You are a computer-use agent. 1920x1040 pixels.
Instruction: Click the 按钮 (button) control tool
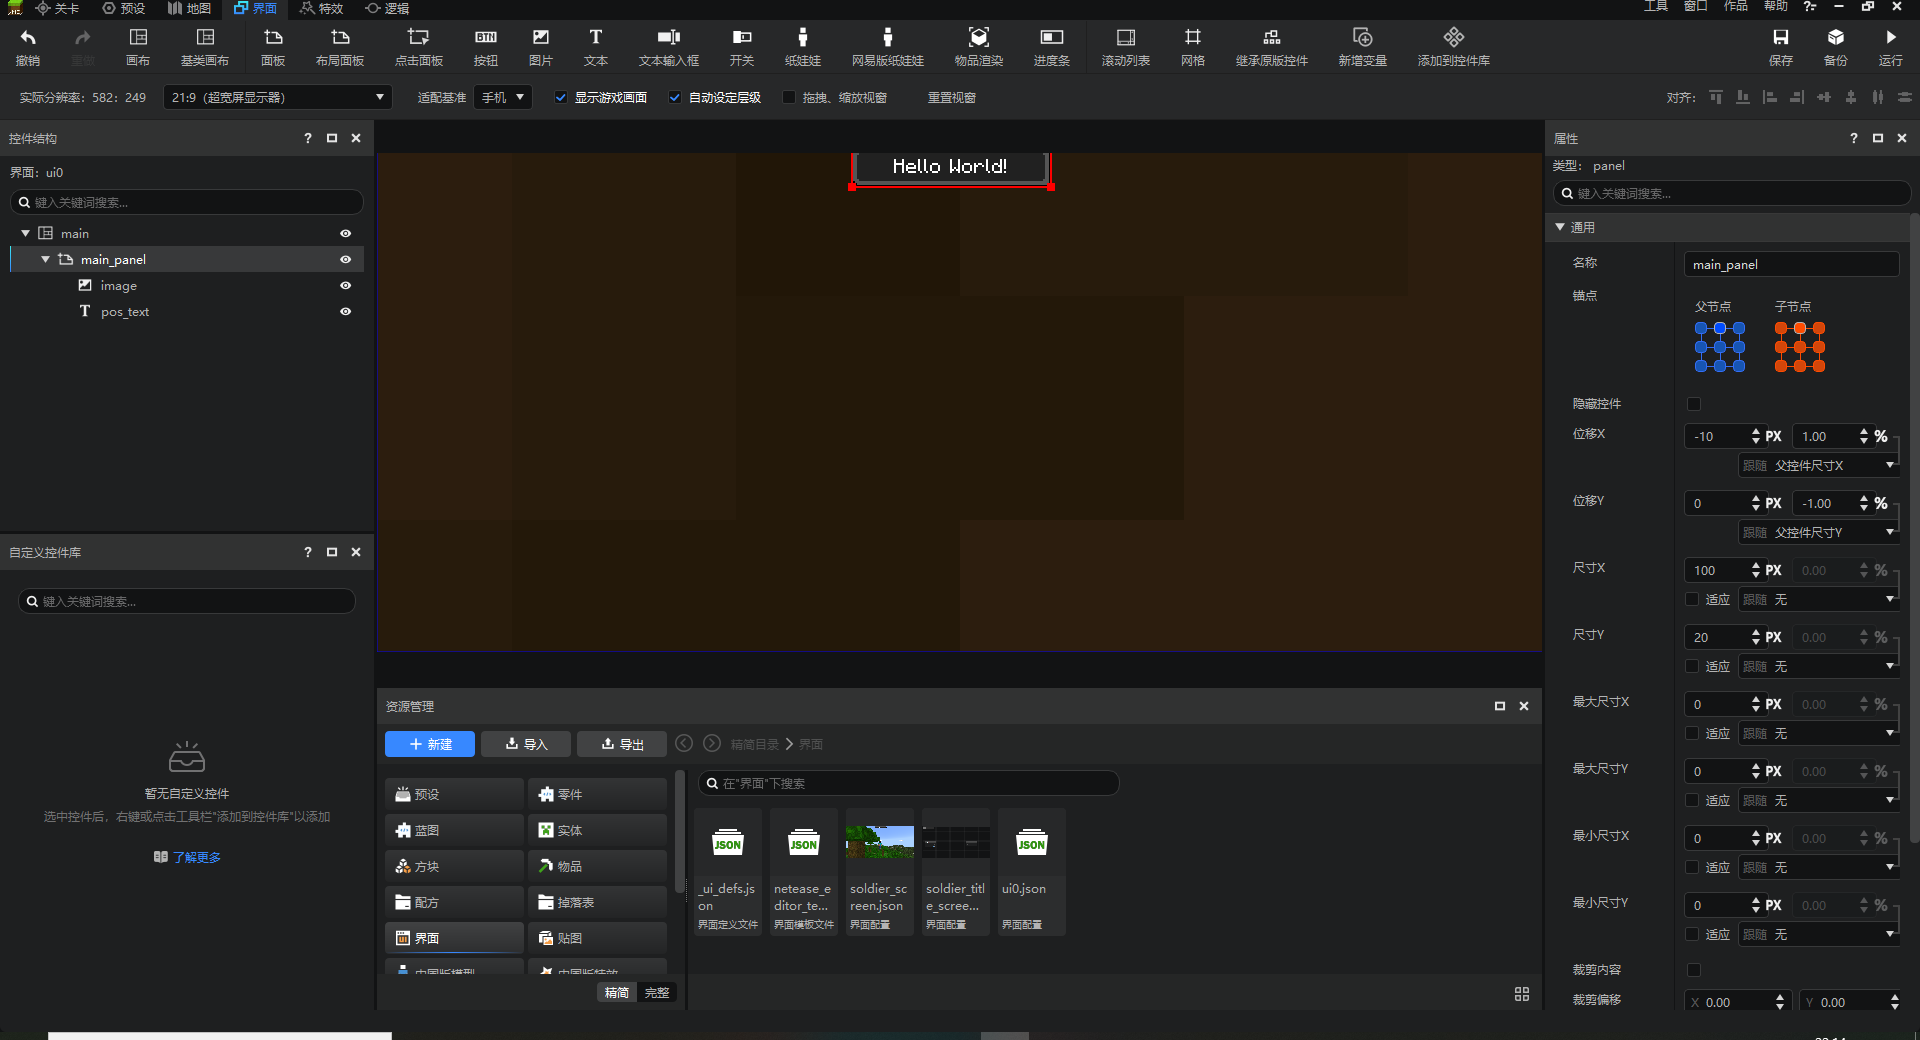(485, 46)
